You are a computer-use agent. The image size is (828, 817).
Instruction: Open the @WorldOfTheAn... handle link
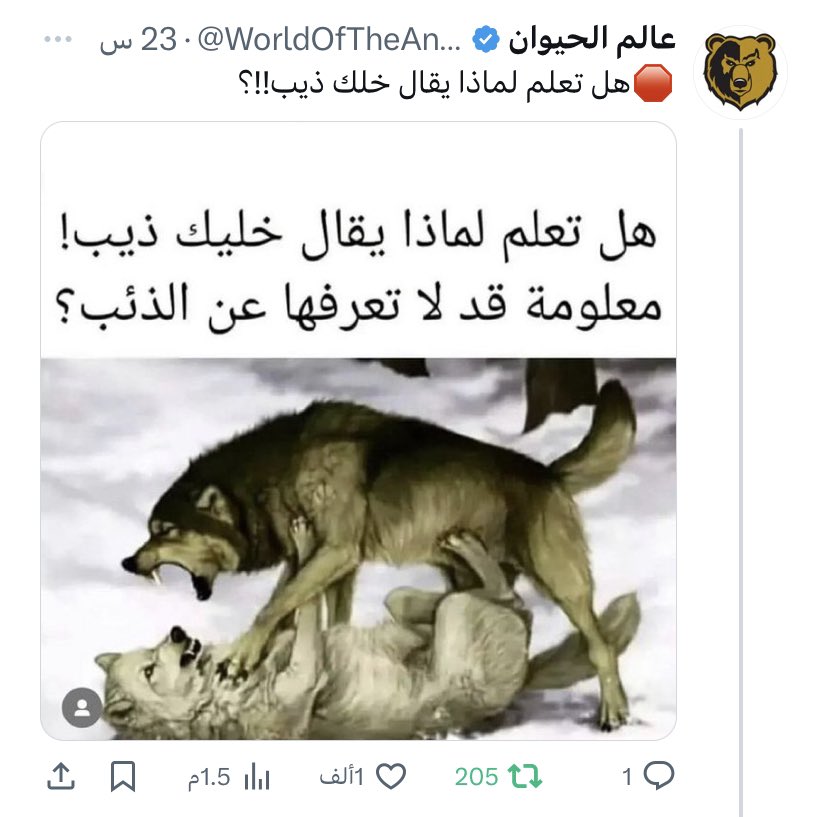tap(329, 40)
